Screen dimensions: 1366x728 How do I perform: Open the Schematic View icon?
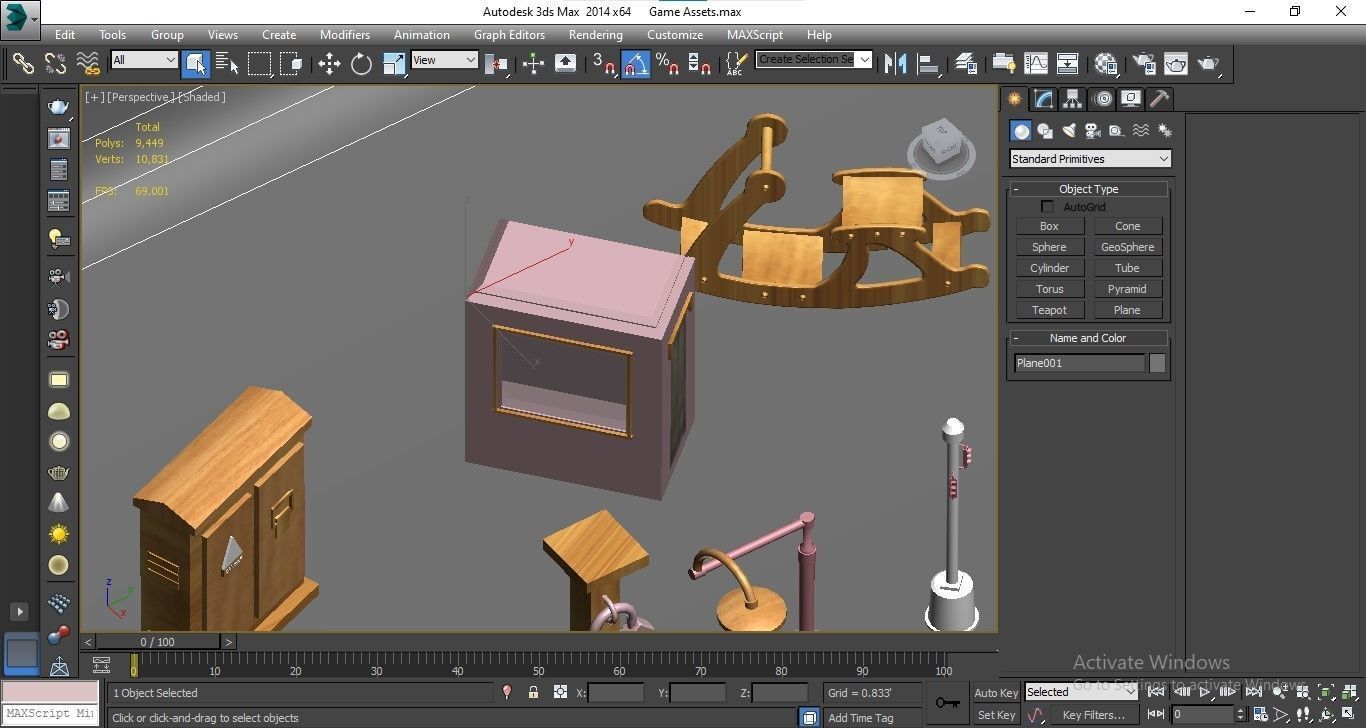(x=1067, y=64)
